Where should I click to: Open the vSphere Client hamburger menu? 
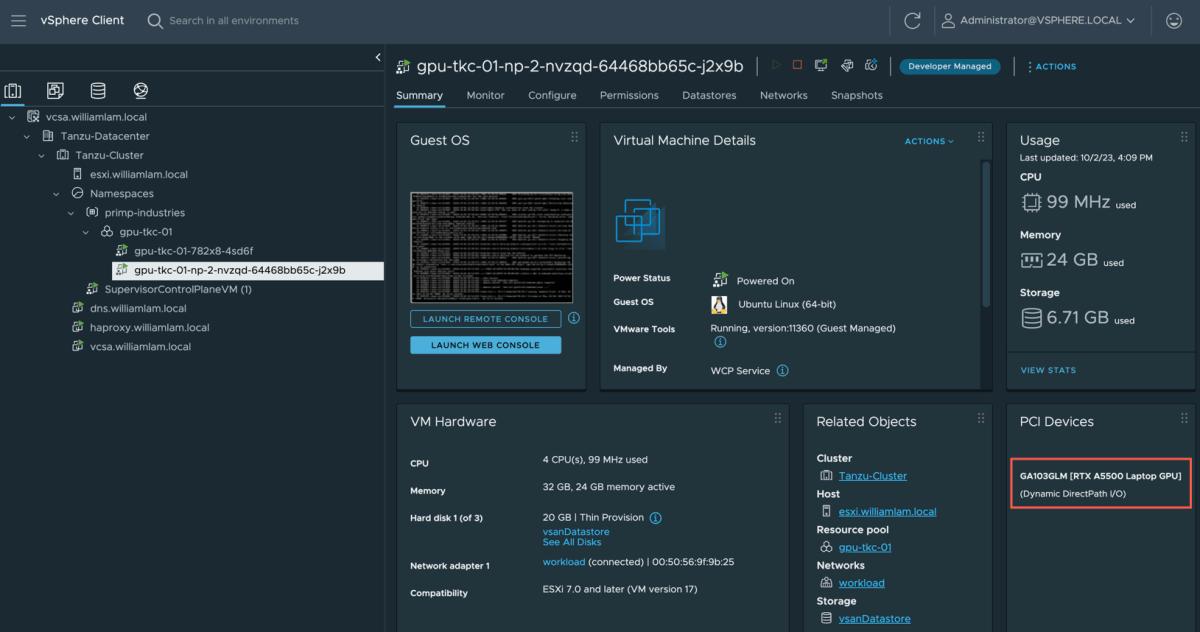click(x=18, y=20)
